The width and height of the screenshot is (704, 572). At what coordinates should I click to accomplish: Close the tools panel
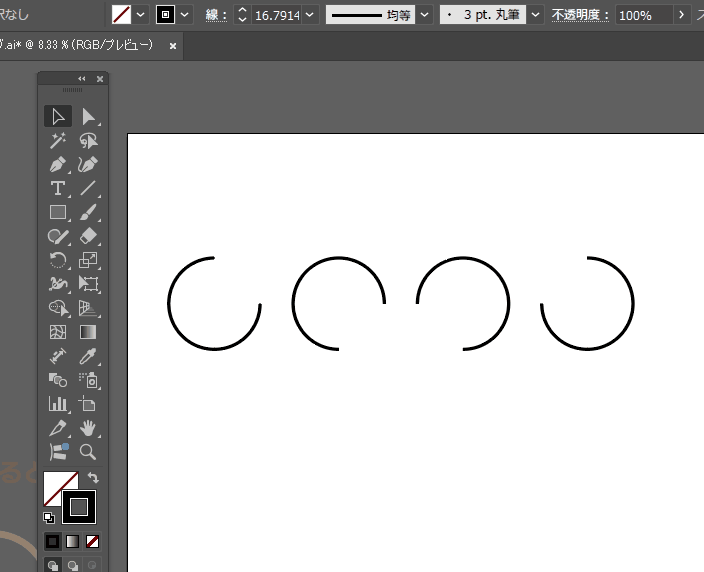click(x=100, y=79)
